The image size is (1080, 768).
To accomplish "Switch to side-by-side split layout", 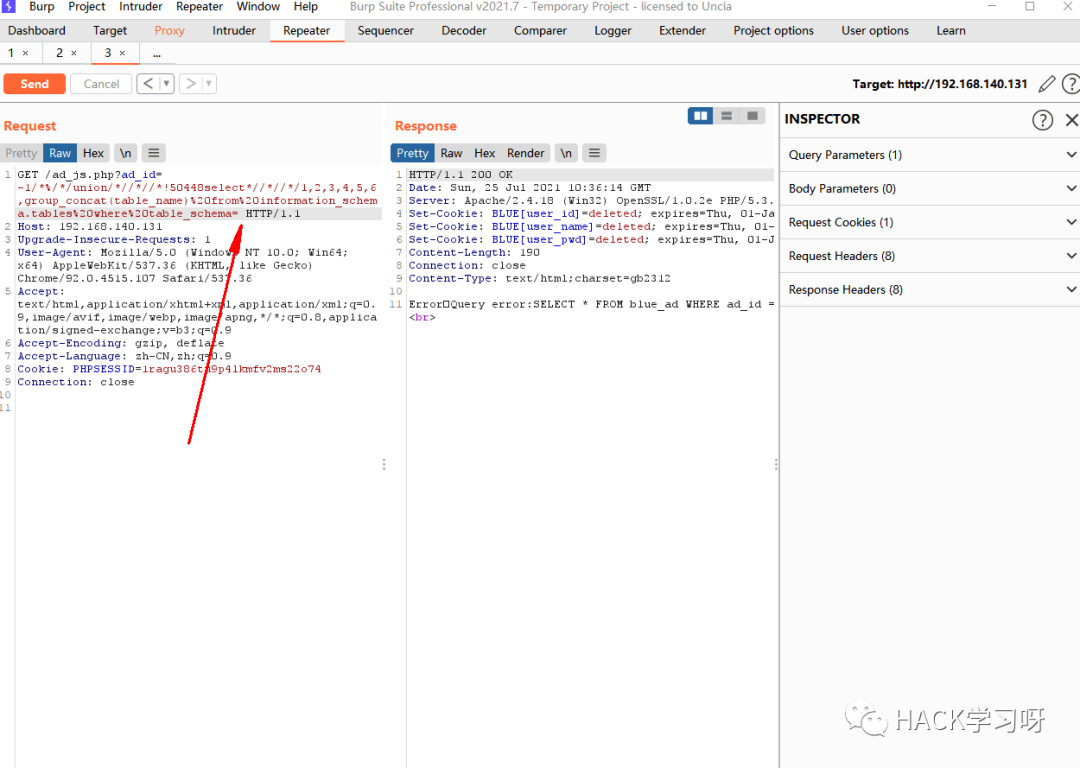I will click(x=700, y=116).
